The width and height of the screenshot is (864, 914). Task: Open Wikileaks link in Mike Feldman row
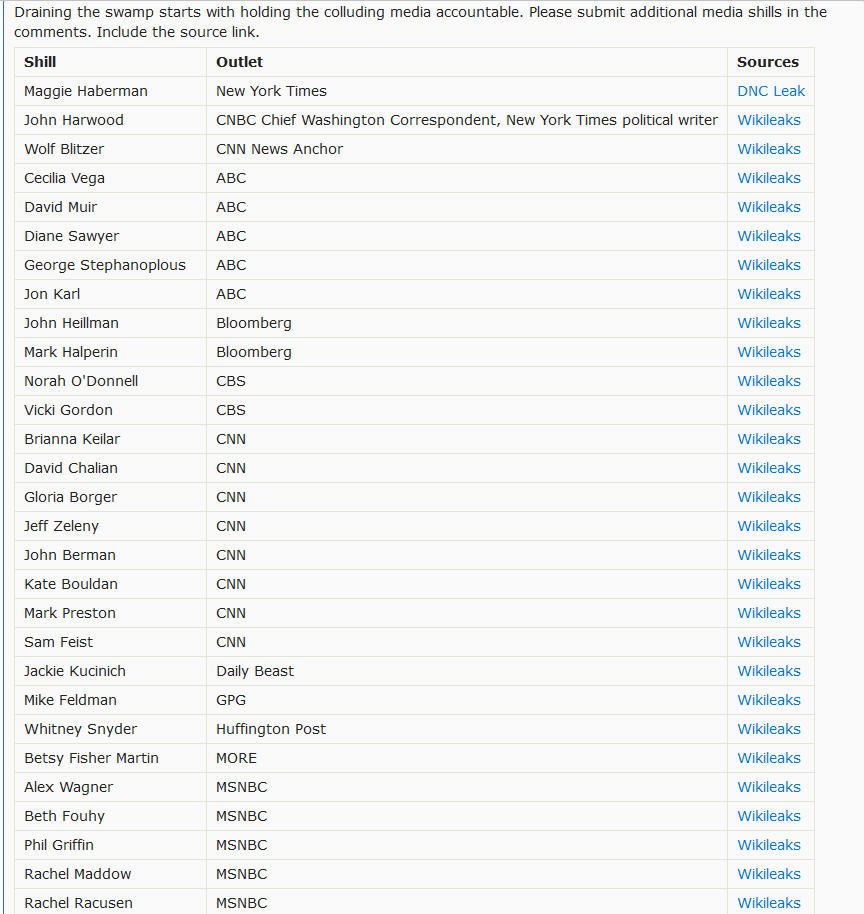768,700
